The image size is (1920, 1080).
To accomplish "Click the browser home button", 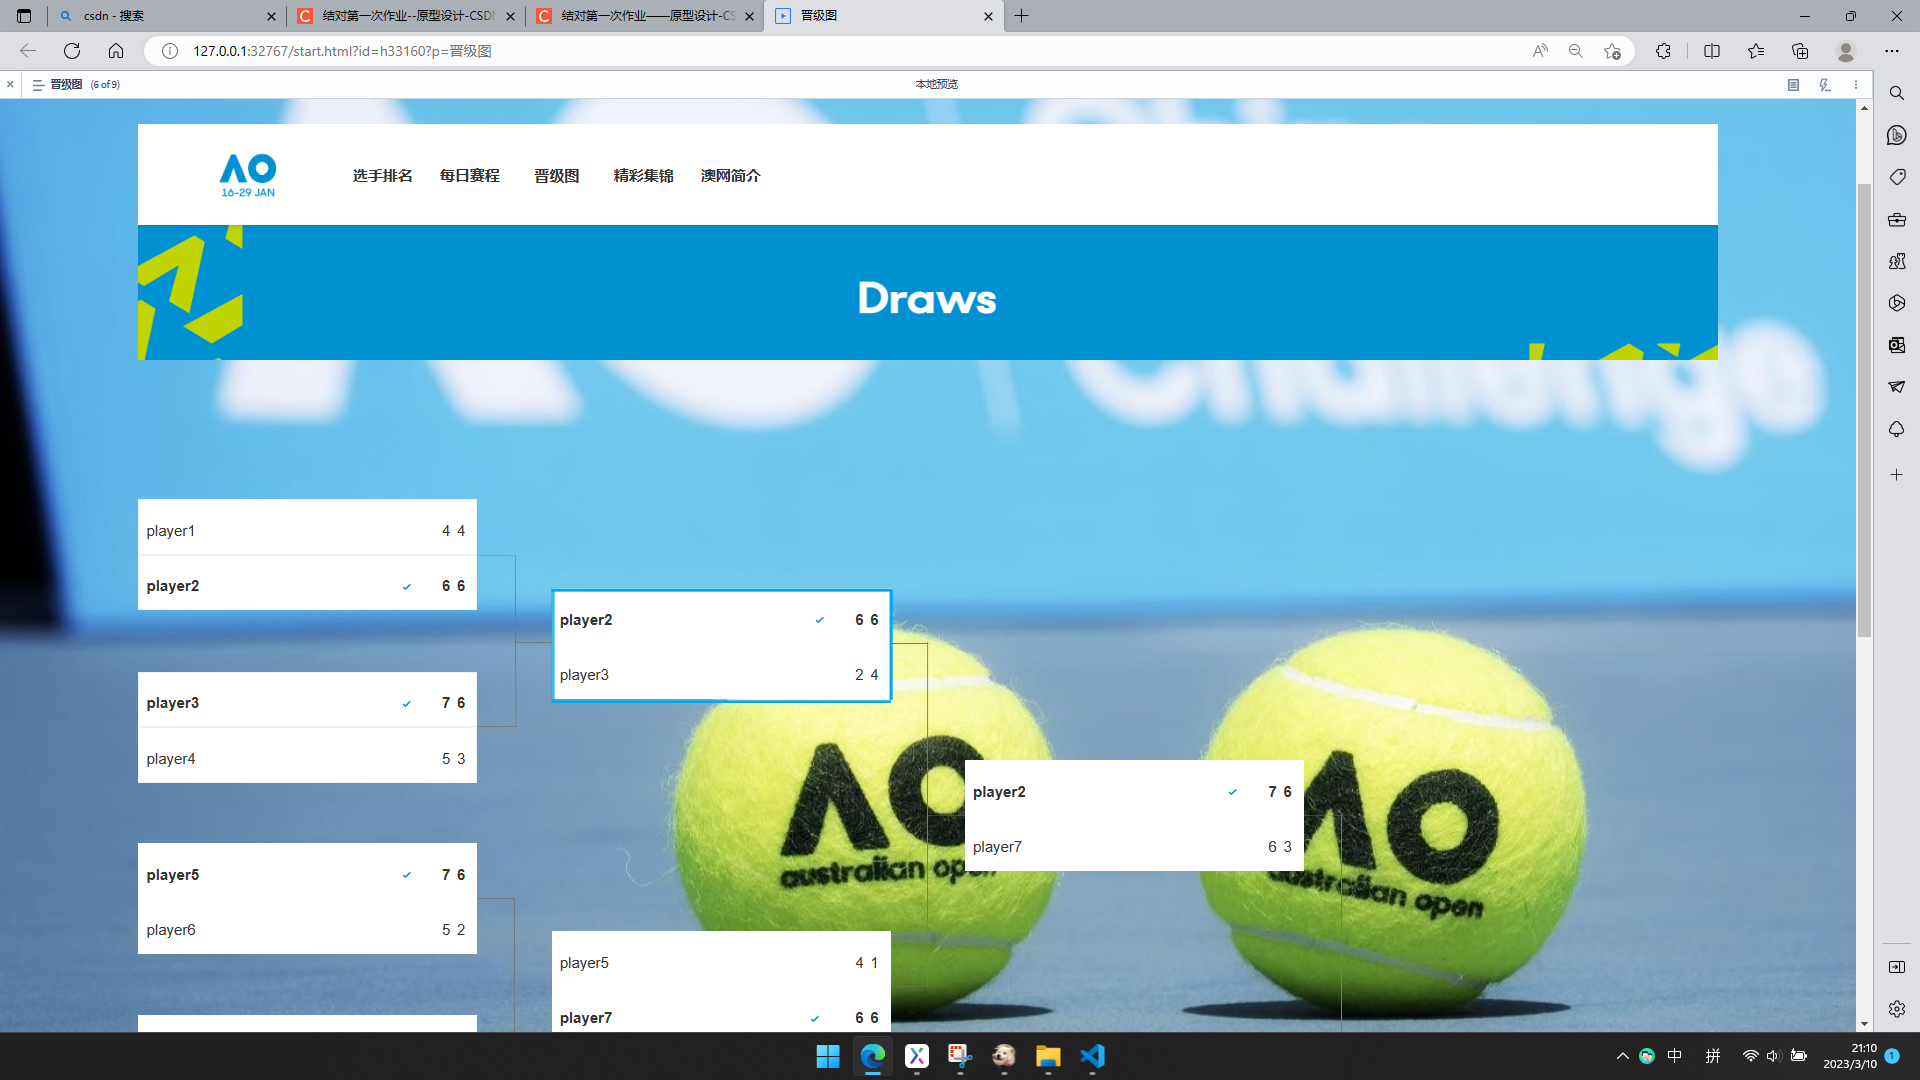I will point(116,51).
